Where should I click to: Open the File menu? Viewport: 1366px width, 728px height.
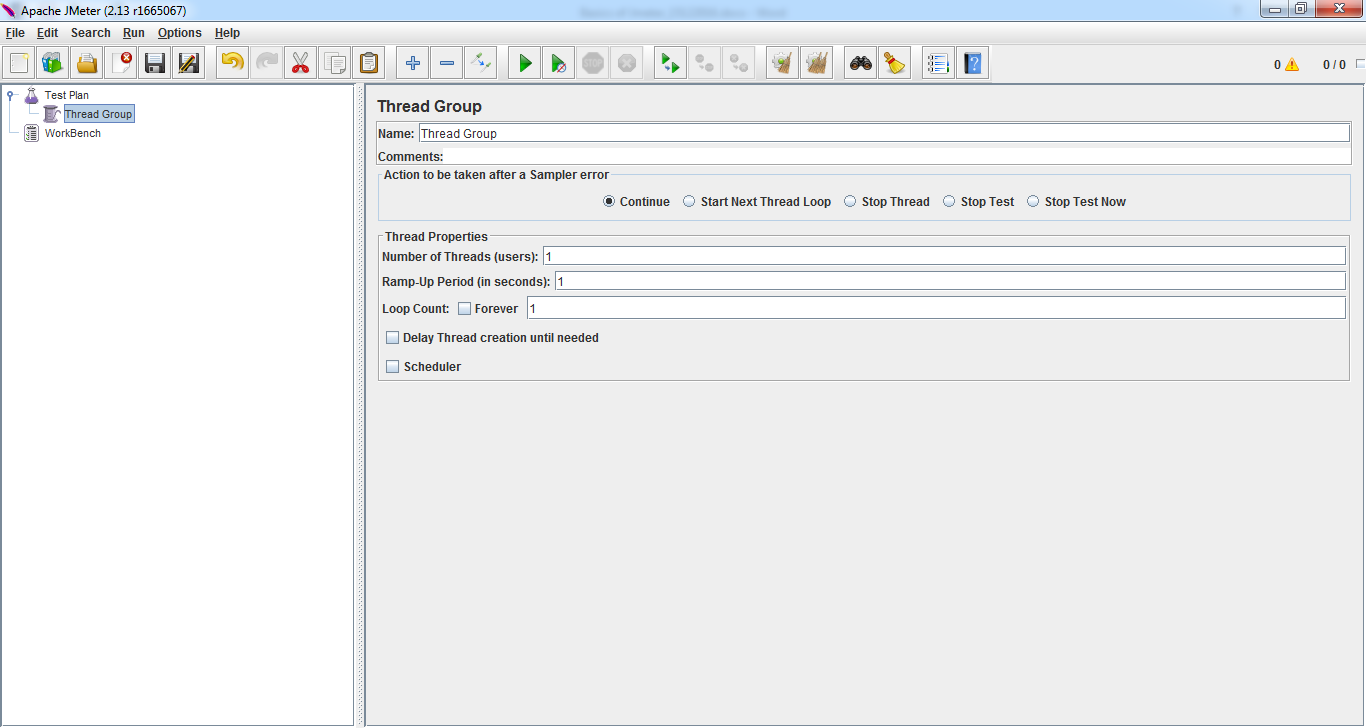pyautogui.click(x=15, y=33)
